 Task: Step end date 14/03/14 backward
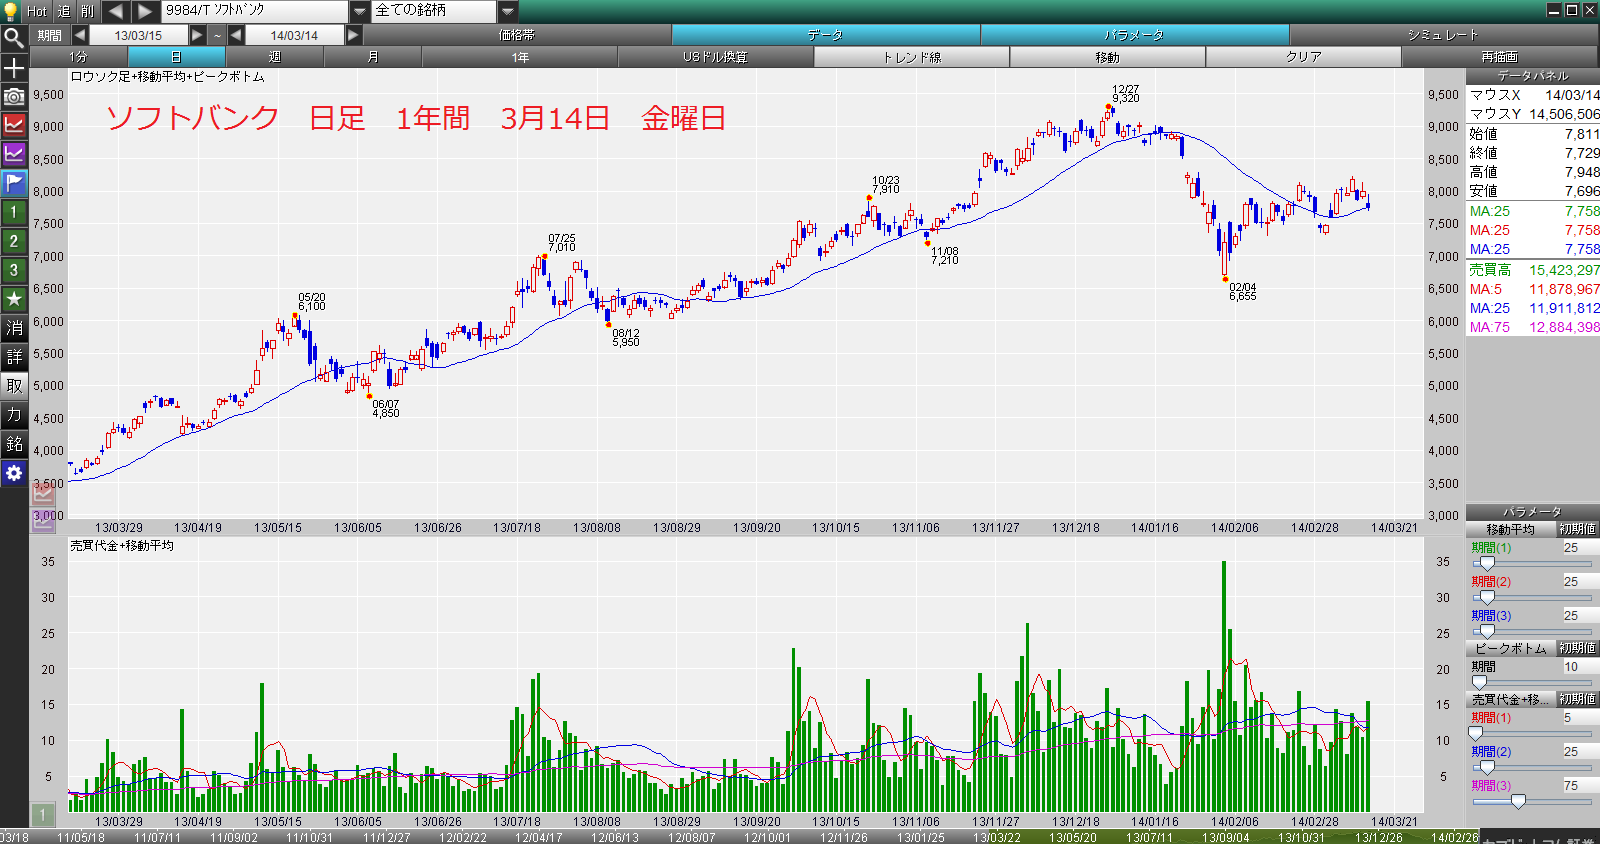click(x=236, y=35)
